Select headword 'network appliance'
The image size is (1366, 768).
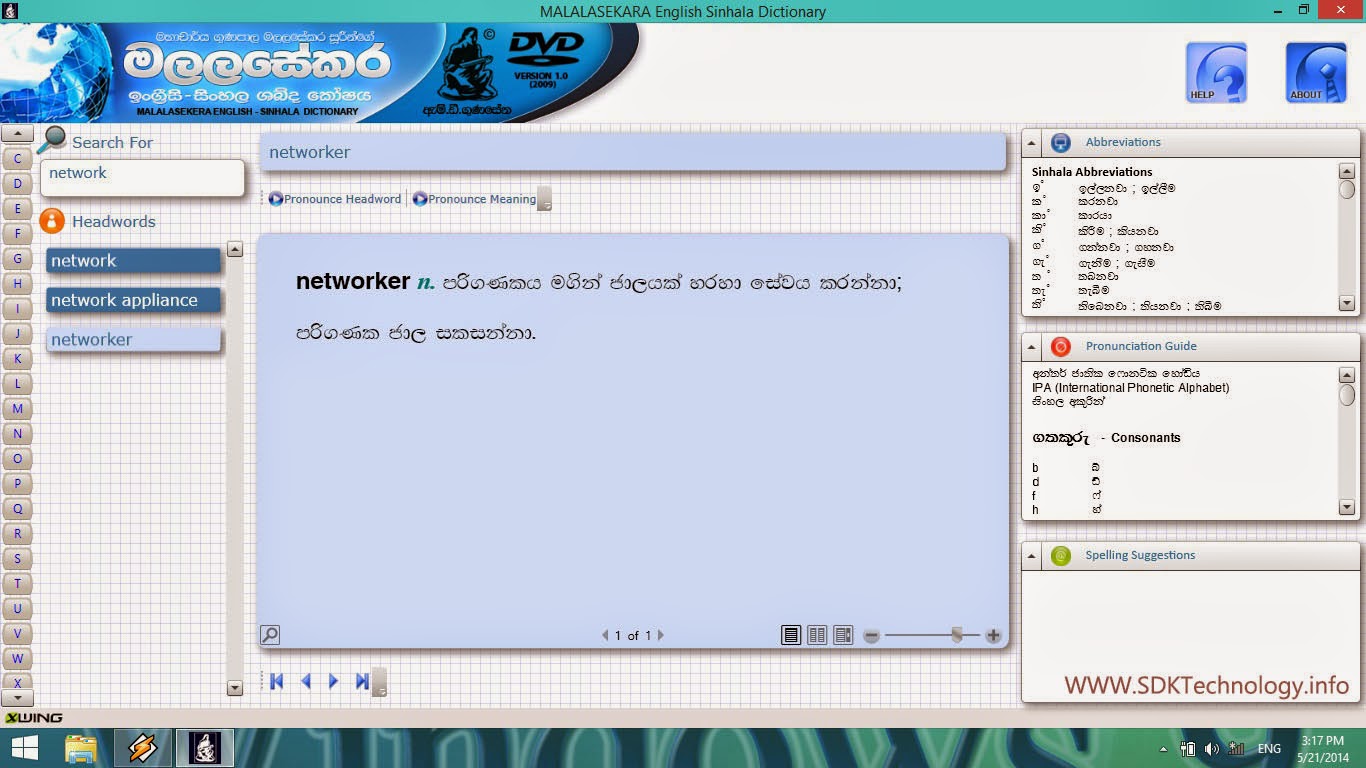click(133, 300)
